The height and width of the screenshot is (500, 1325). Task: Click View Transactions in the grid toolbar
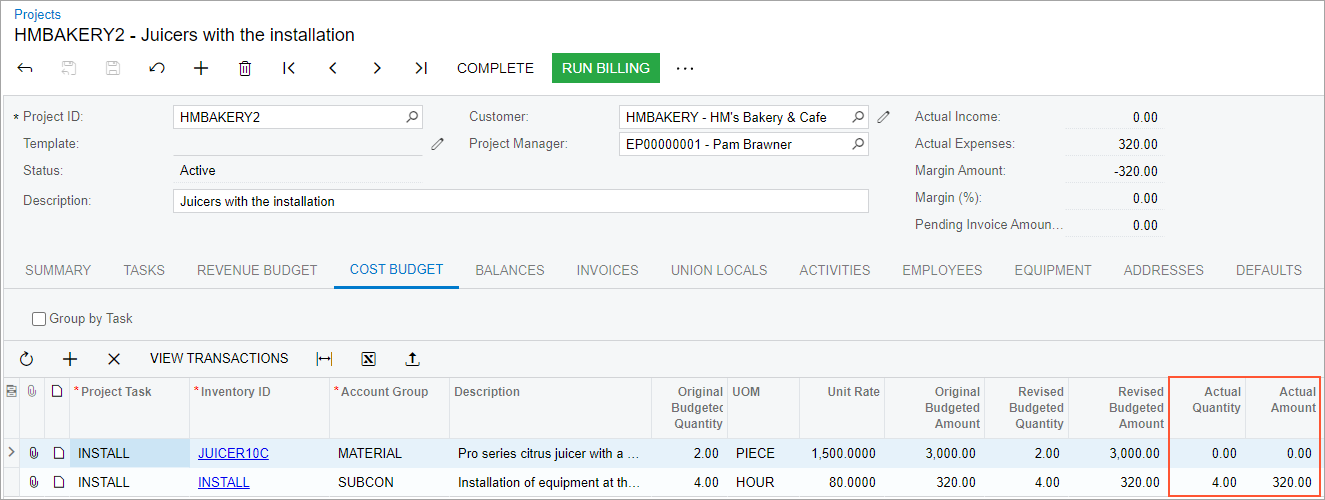pyautogui.click(x=219, y=359)
